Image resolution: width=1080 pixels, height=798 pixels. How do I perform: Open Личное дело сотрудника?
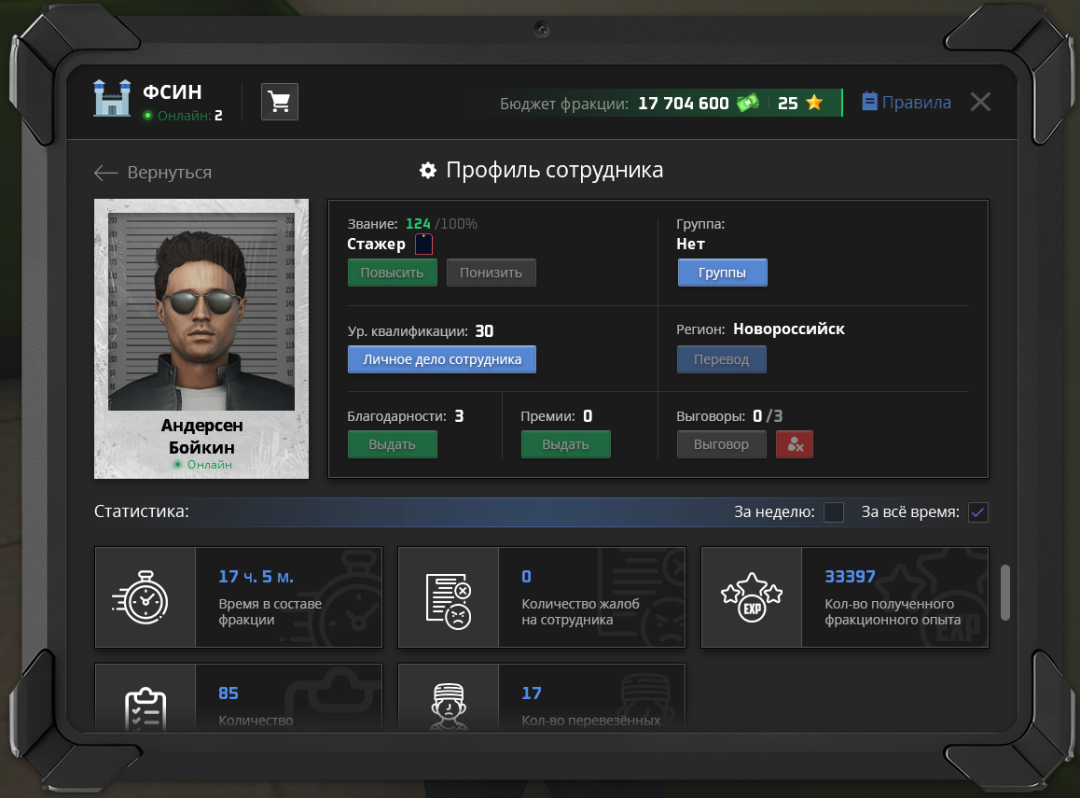[442, 359]
